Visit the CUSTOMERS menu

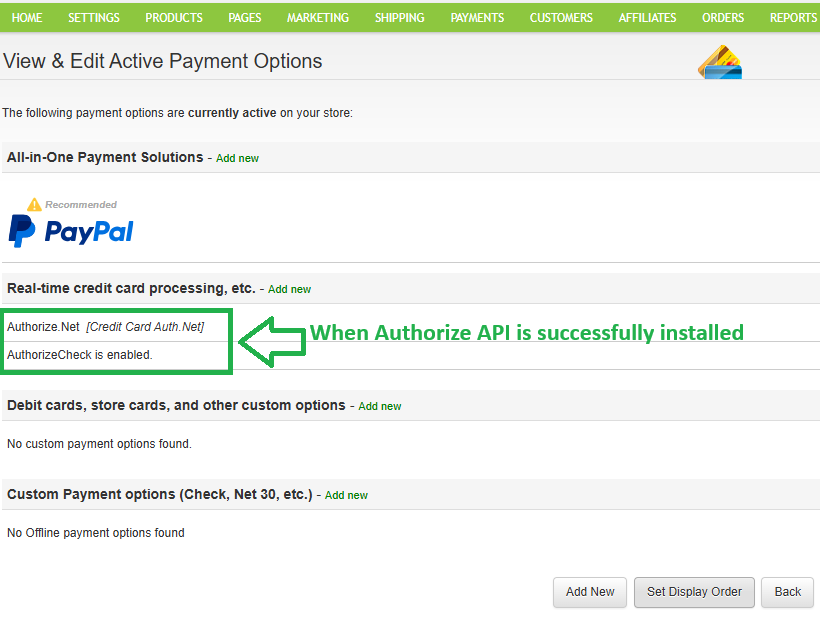560,17
